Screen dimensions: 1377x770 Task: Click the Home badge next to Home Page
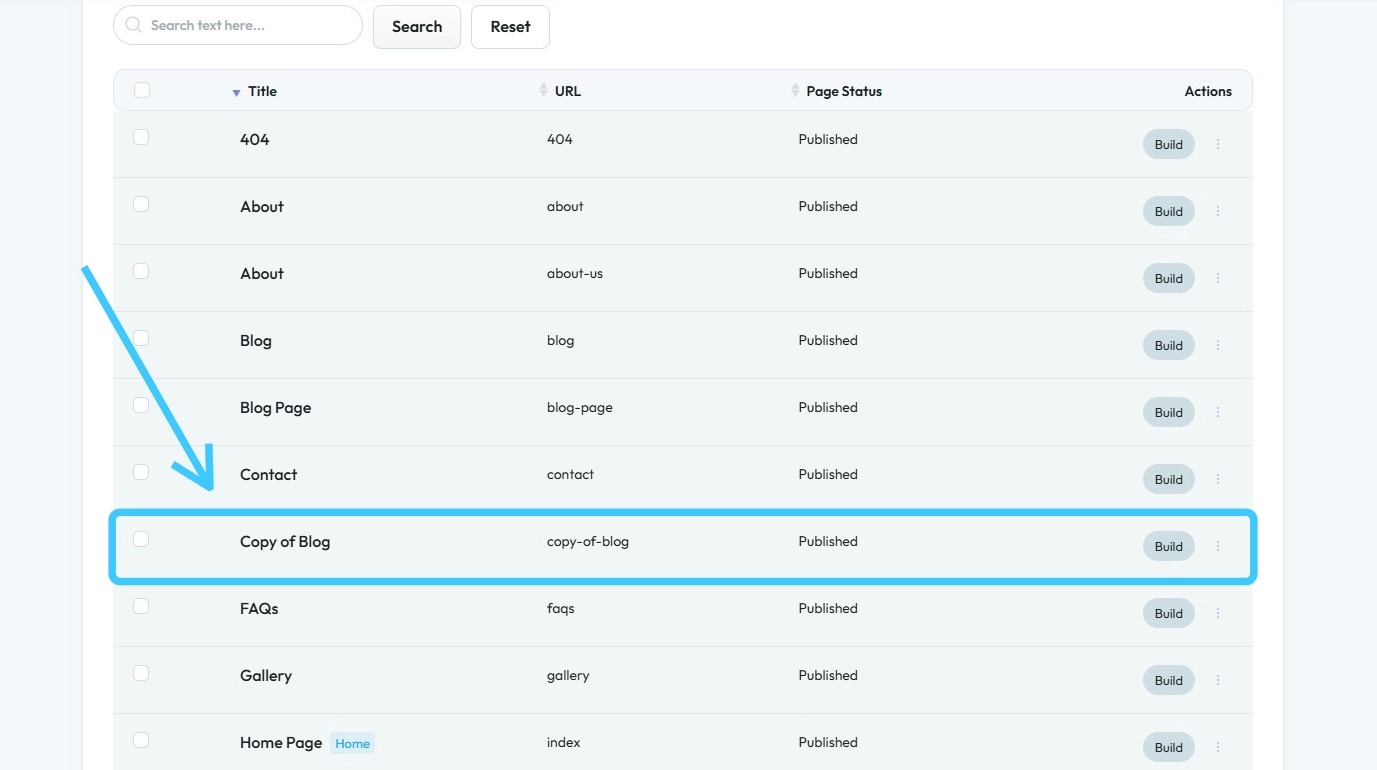tap(352, 744)
